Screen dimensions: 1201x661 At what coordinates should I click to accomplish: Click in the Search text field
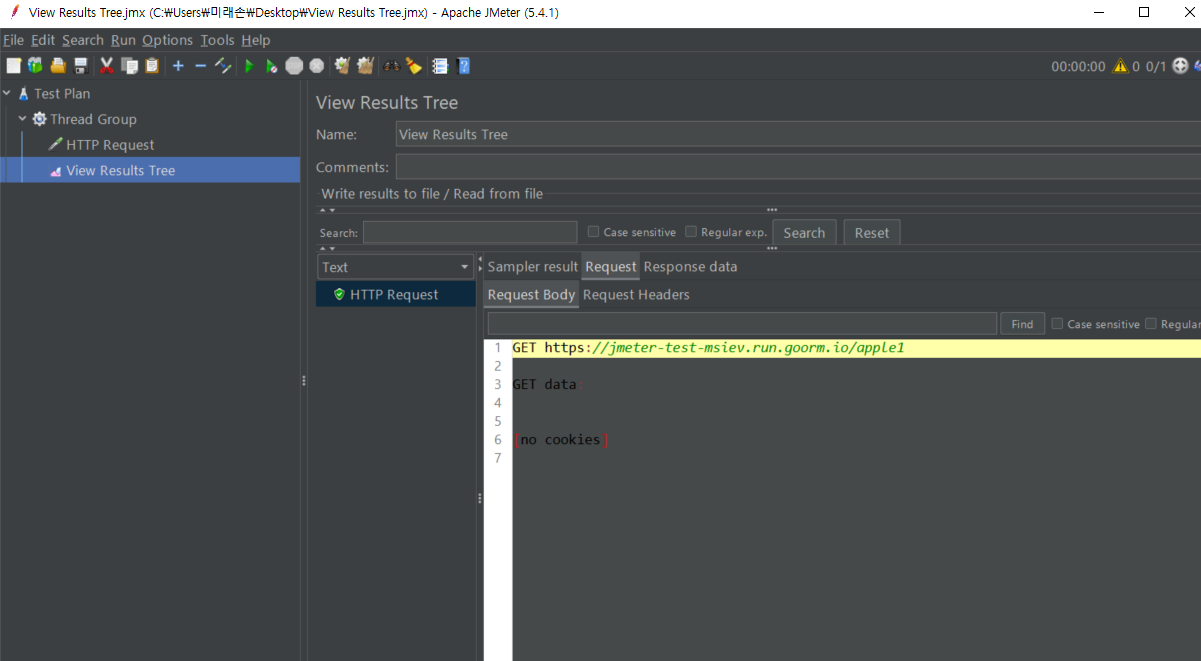point(470,232)
